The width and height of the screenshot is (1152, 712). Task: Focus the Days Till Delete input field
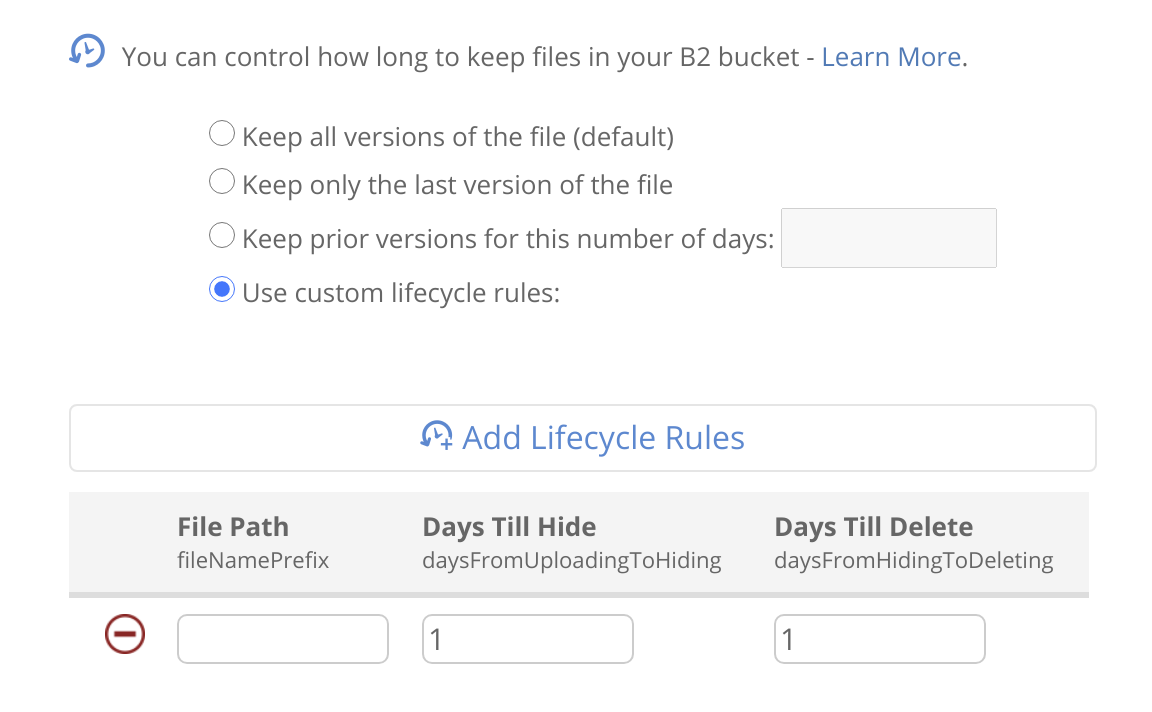pos(879,639)
